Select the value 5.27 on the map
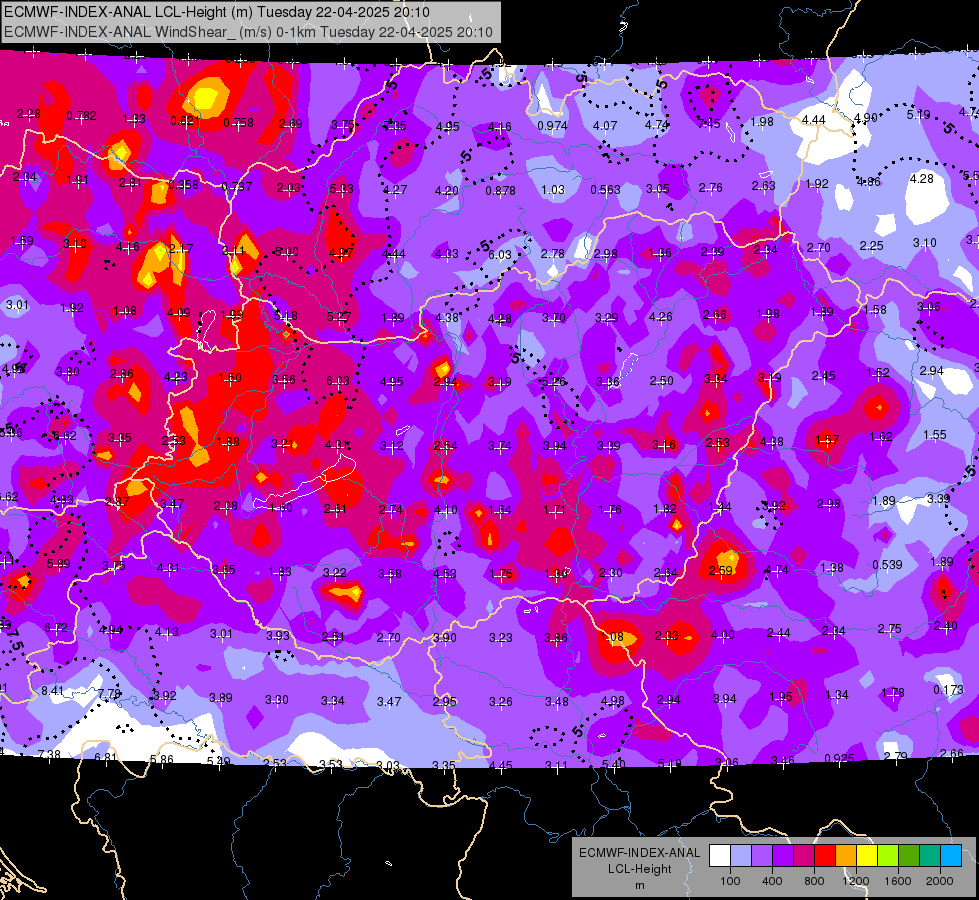979x900 pixels. [x=339, y=316]
